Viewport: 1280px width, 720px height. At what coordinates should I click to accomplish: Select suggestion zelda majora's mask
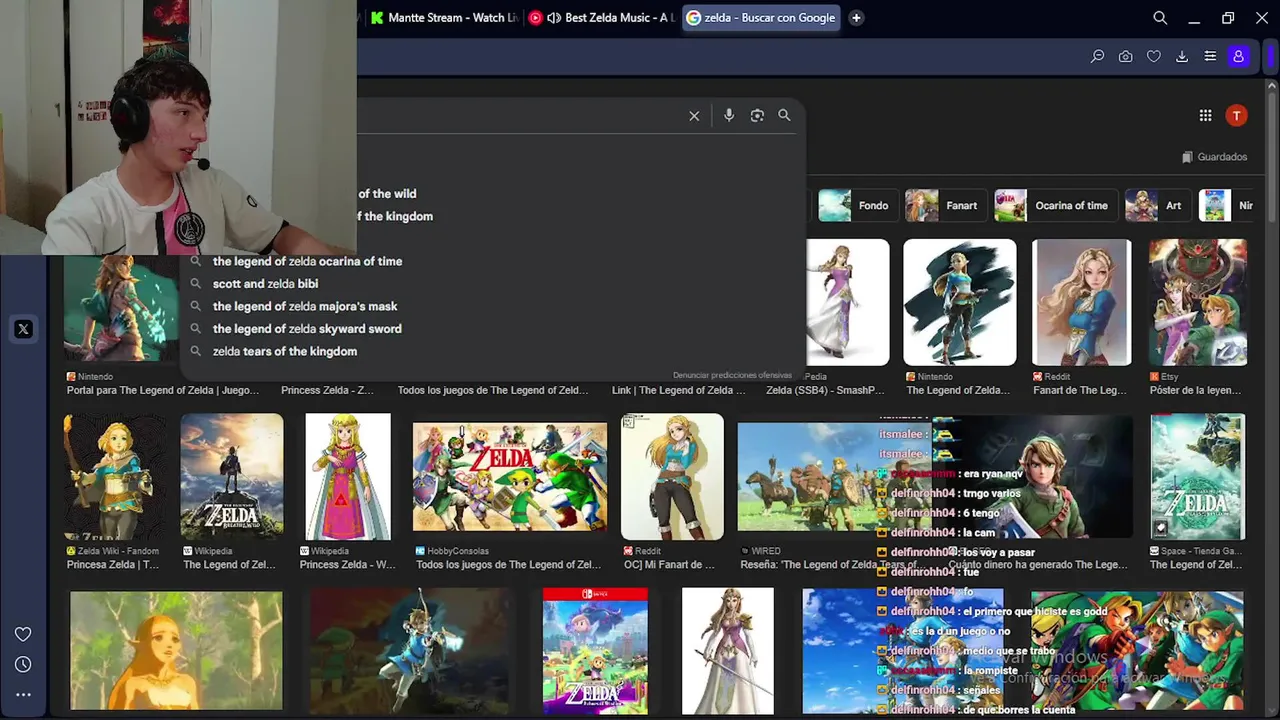(305, 306)
